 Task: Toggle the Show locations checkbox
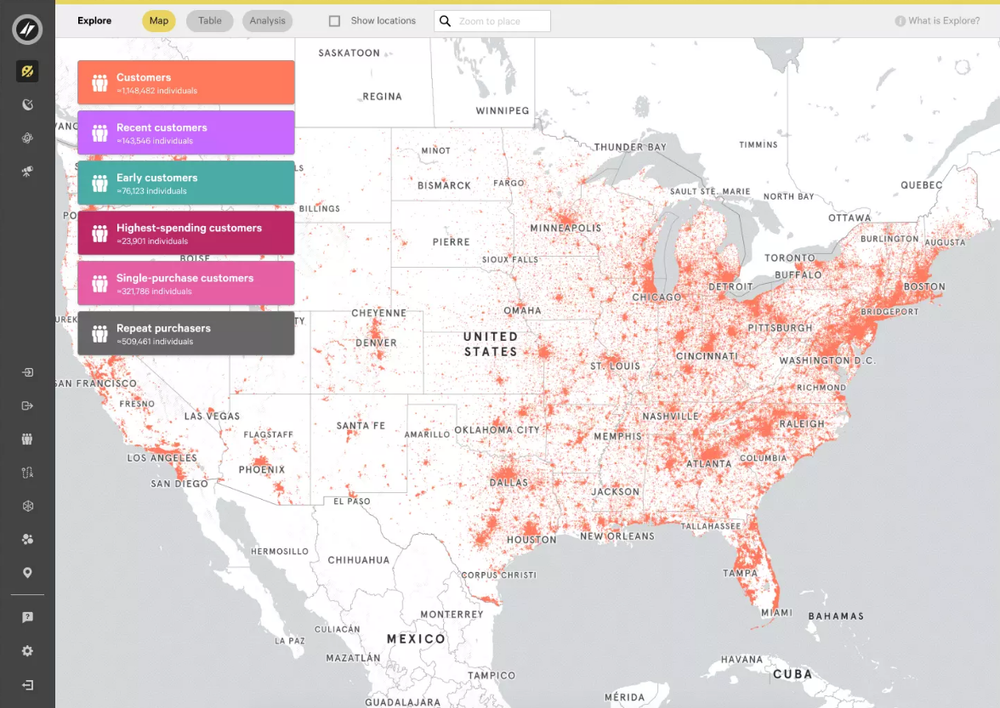coord(334,21)
